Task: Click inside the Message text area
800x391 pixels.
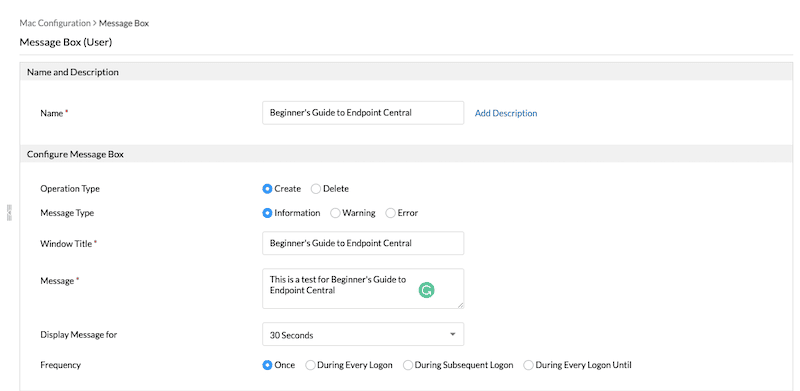Action: (x=363, y=288)
